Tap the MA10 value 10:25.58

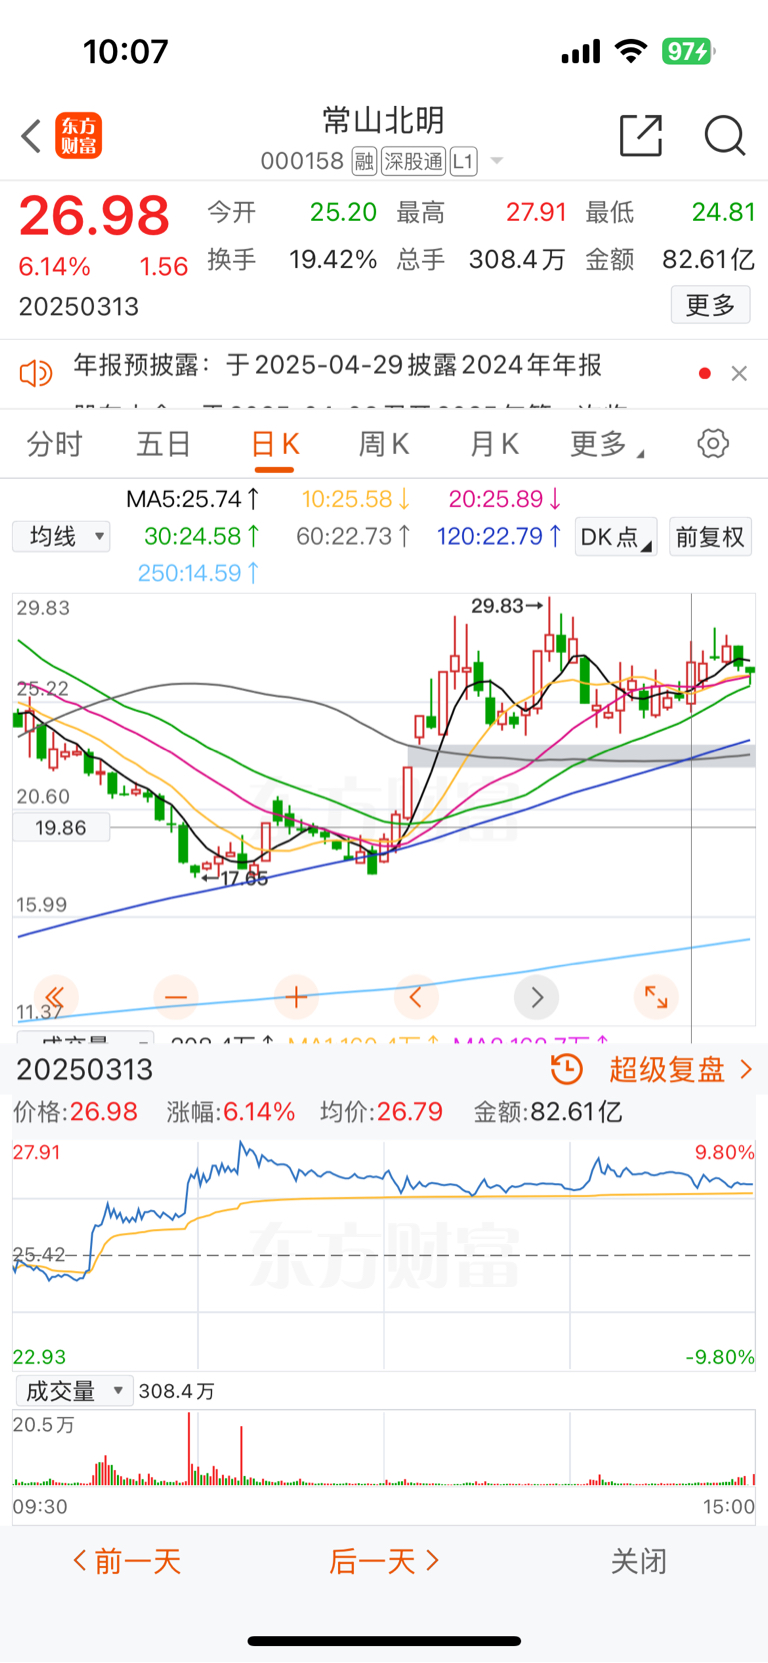pos(356,499)
